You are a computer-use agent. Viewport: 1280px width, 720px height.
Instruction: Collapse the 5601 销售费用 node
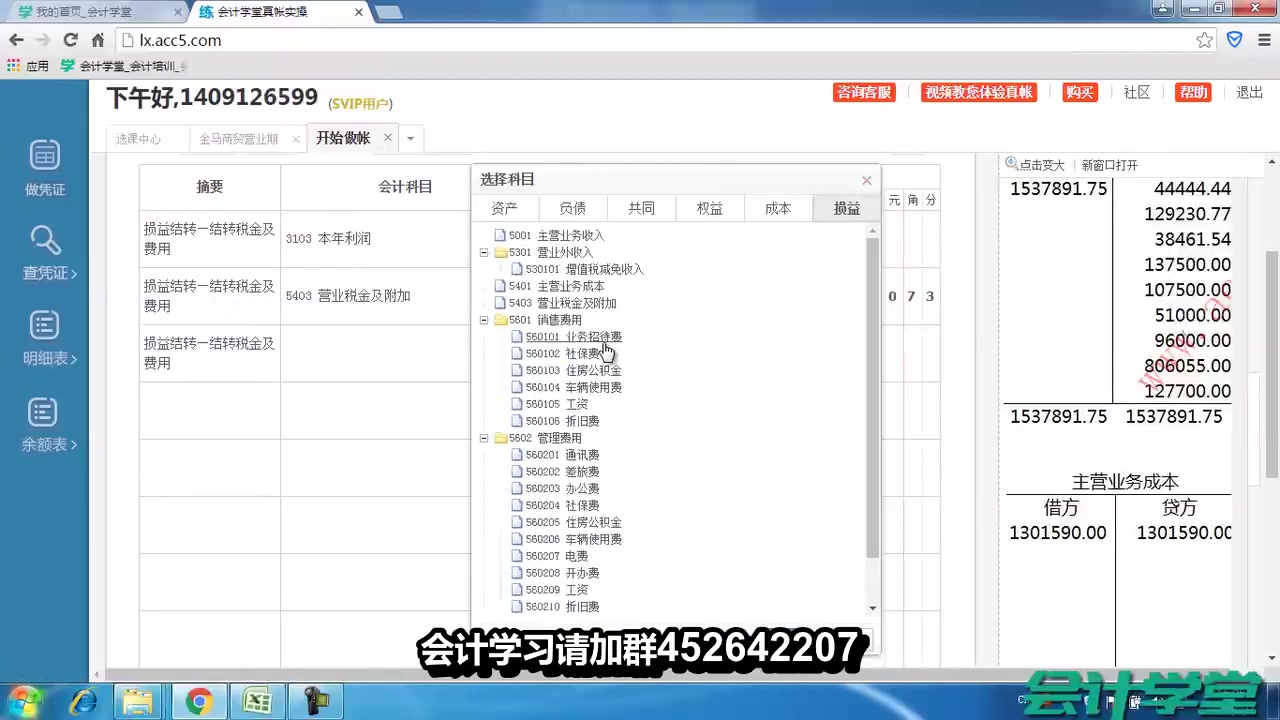484,320
